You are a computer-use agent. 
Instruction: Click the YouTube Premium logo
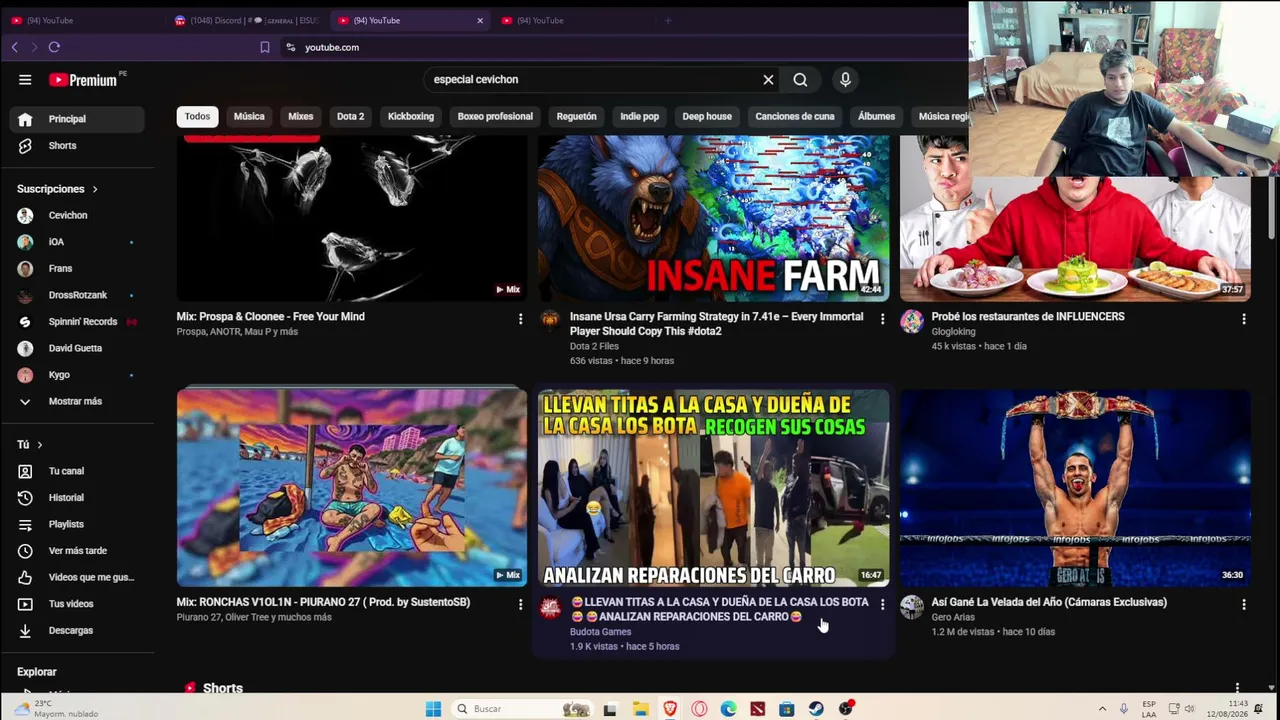82,80
